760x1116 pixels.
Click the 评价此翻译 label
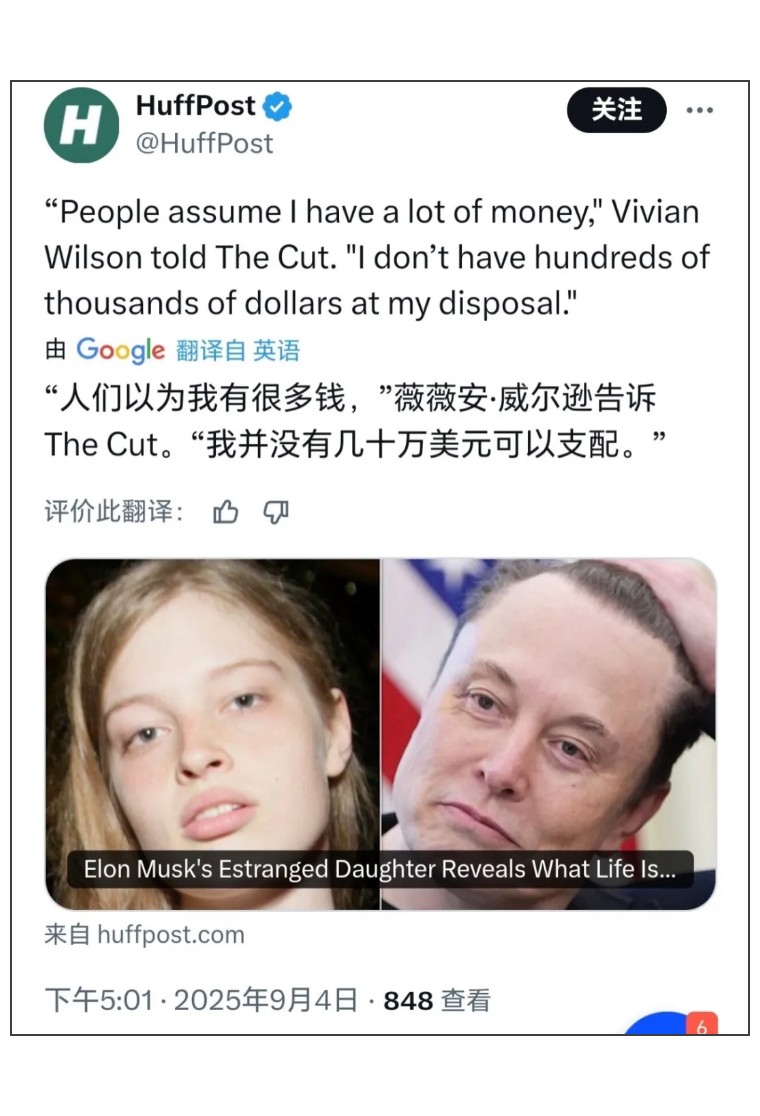pyautogui.click(x=114, y=511)
